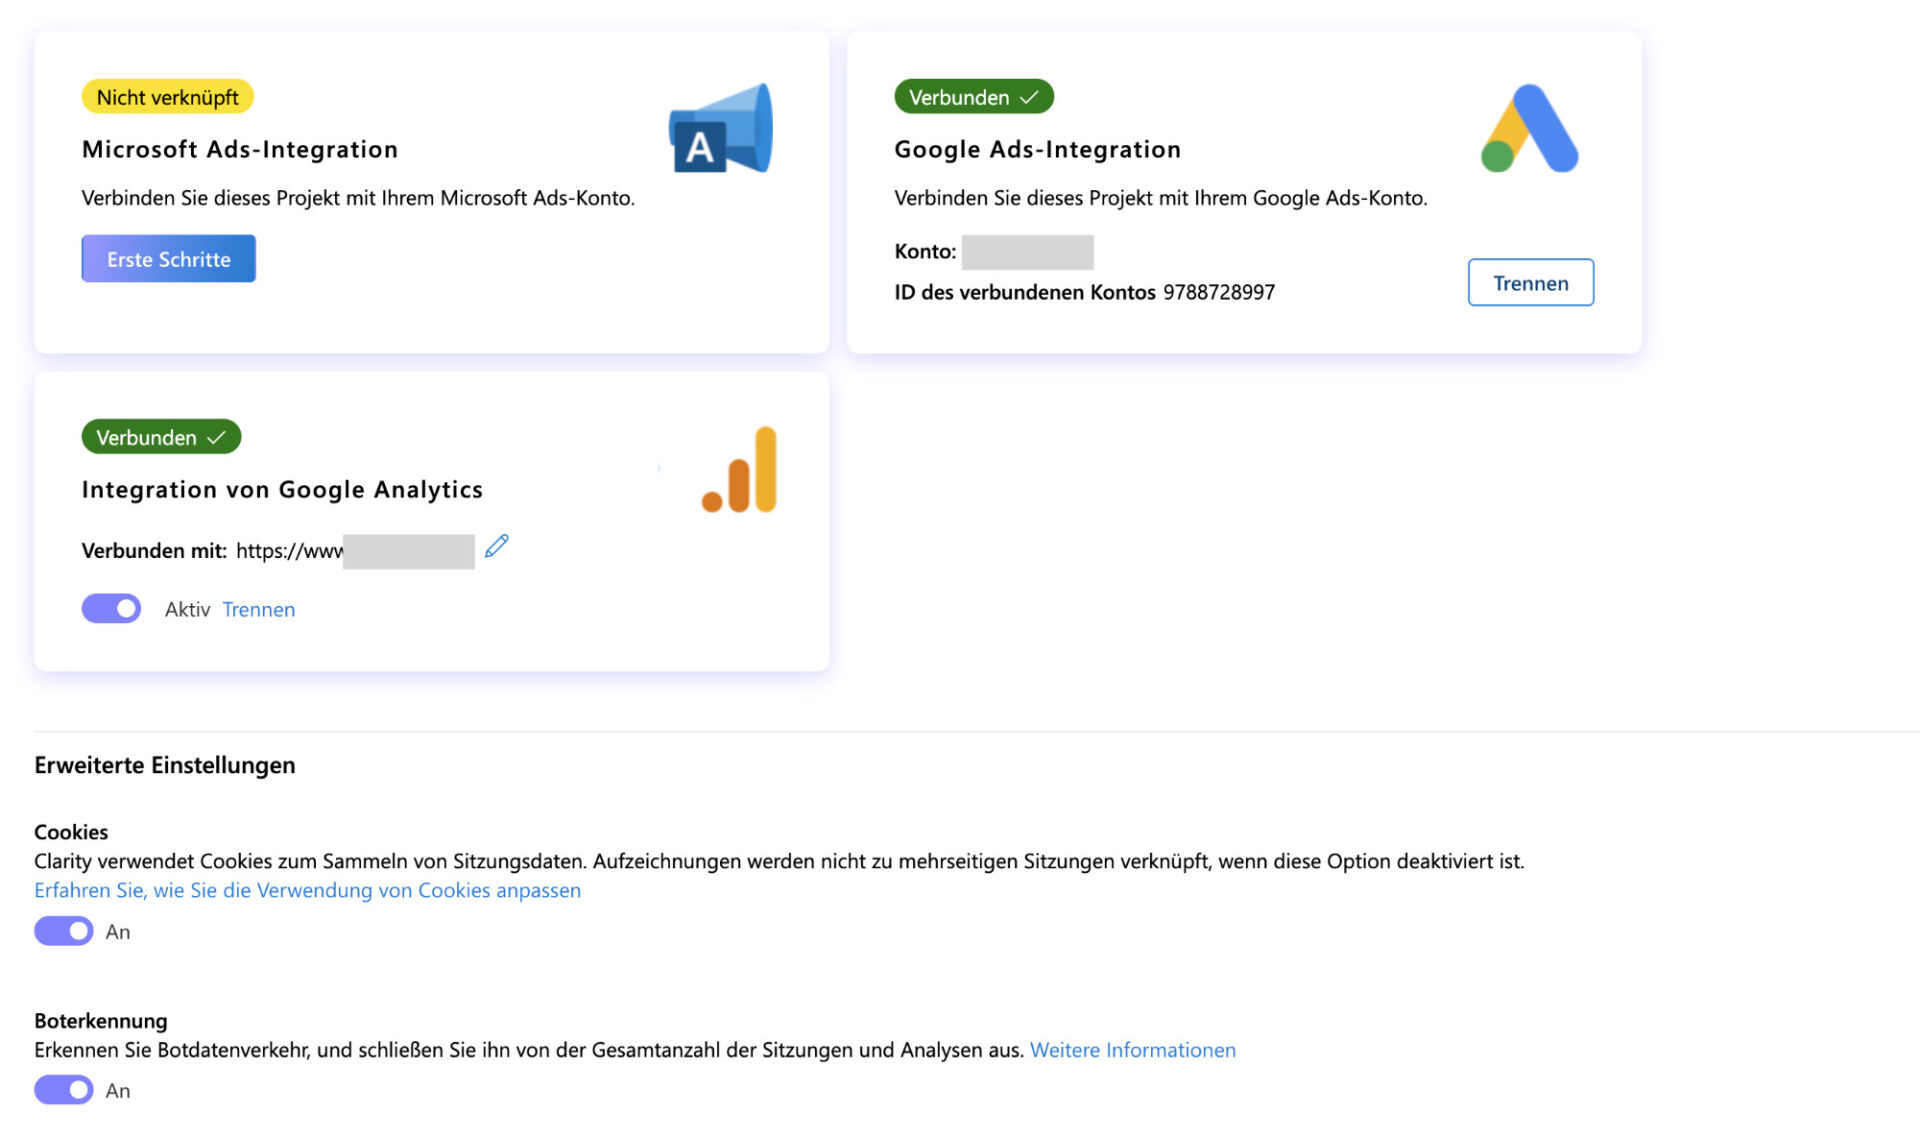The height and width of the screenshot is (1138, 1920).
Task: Open the link about customizing cookie usage
Action: (x=307, y=890)
